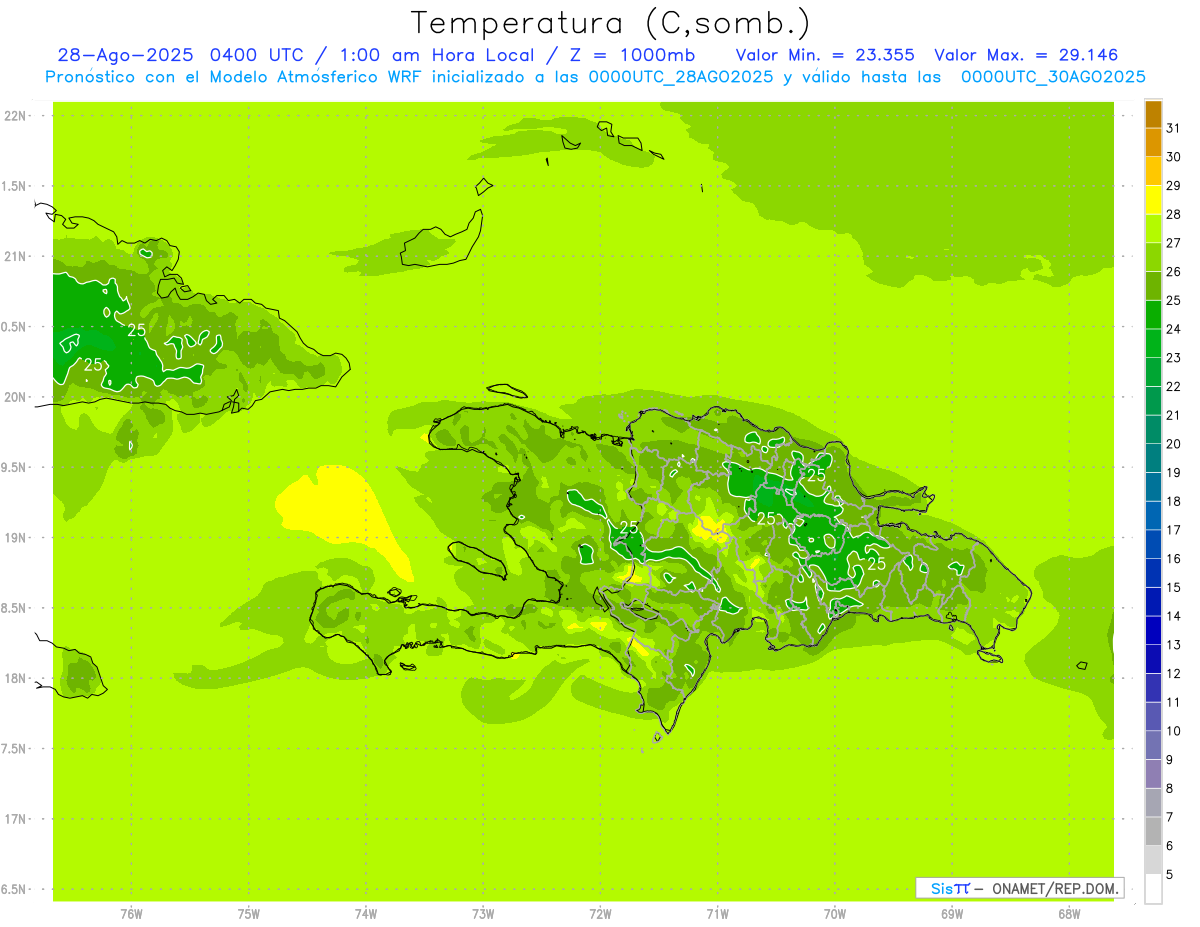Click the color scale label '31'

(1174, 128)
